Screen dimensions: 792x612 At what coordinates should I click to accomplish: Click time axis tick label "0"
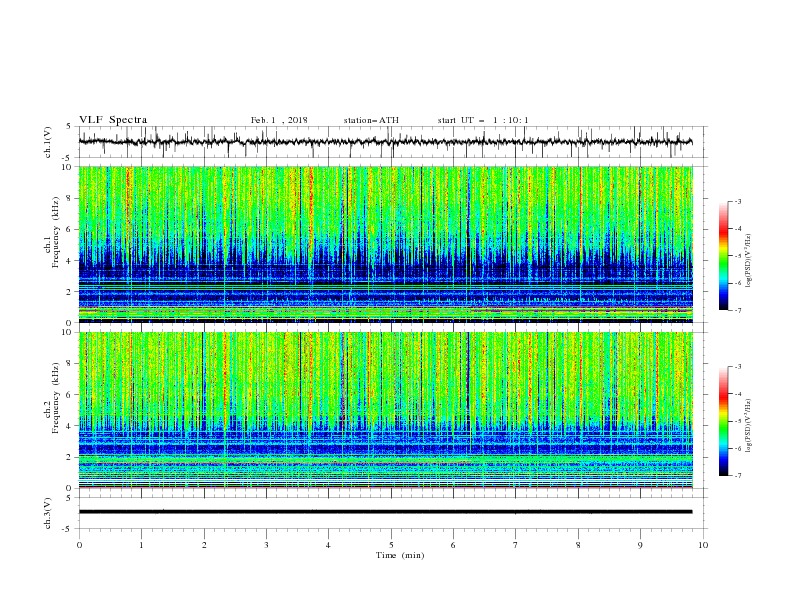[79, 545]
